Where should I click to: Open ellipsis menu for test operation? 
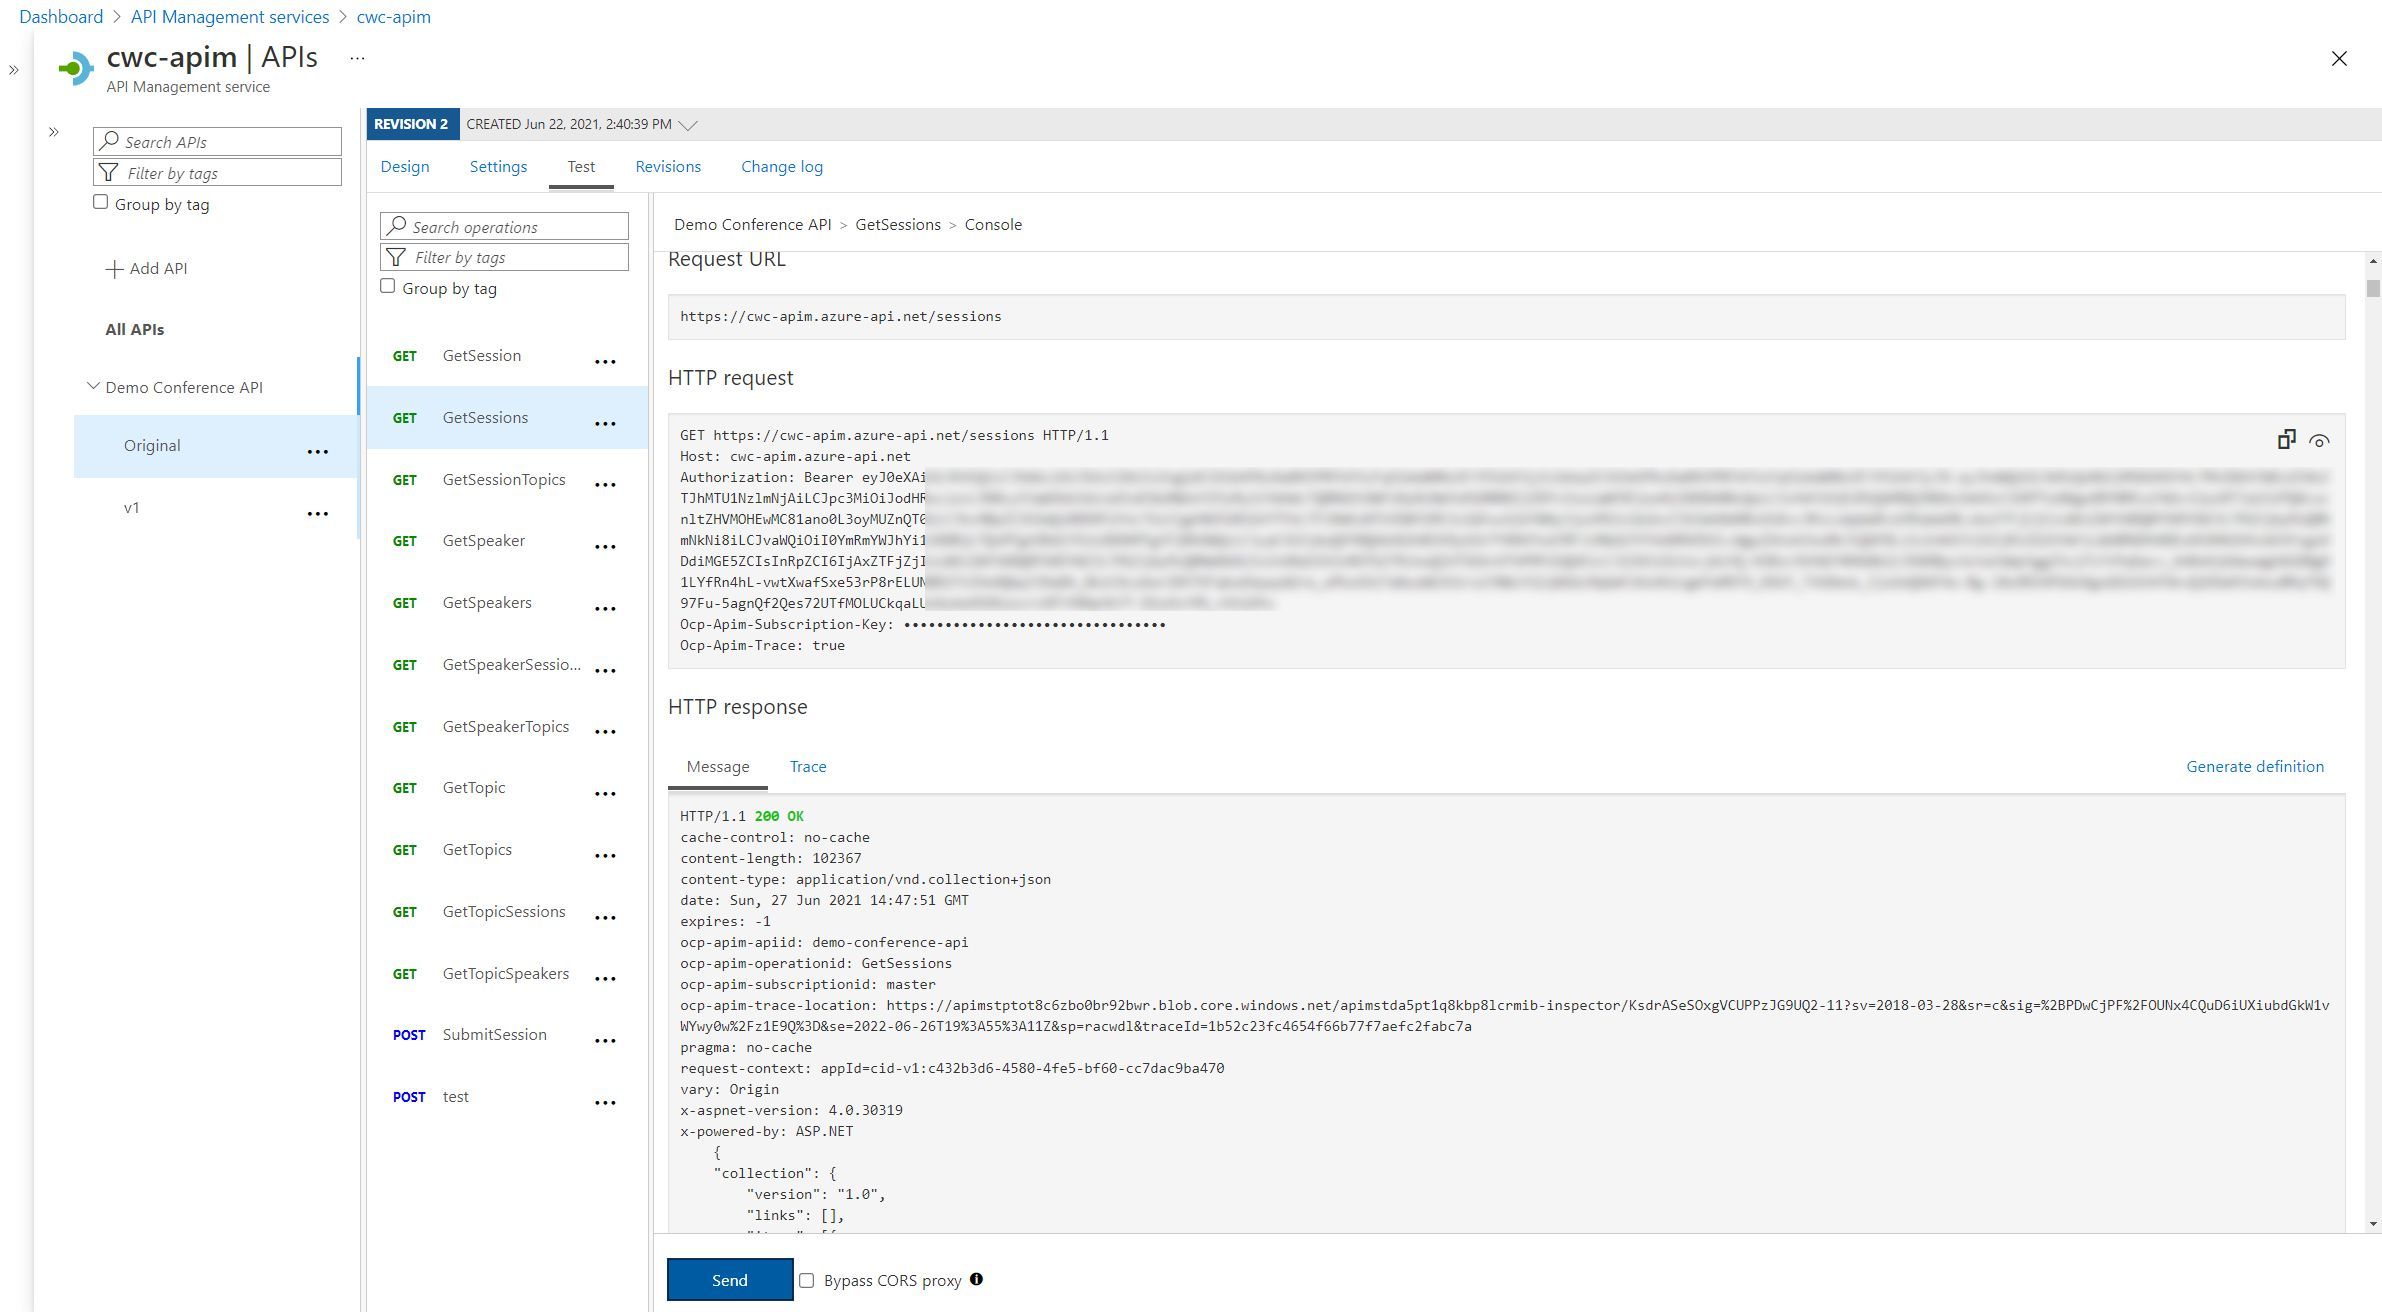[605, 1103]
